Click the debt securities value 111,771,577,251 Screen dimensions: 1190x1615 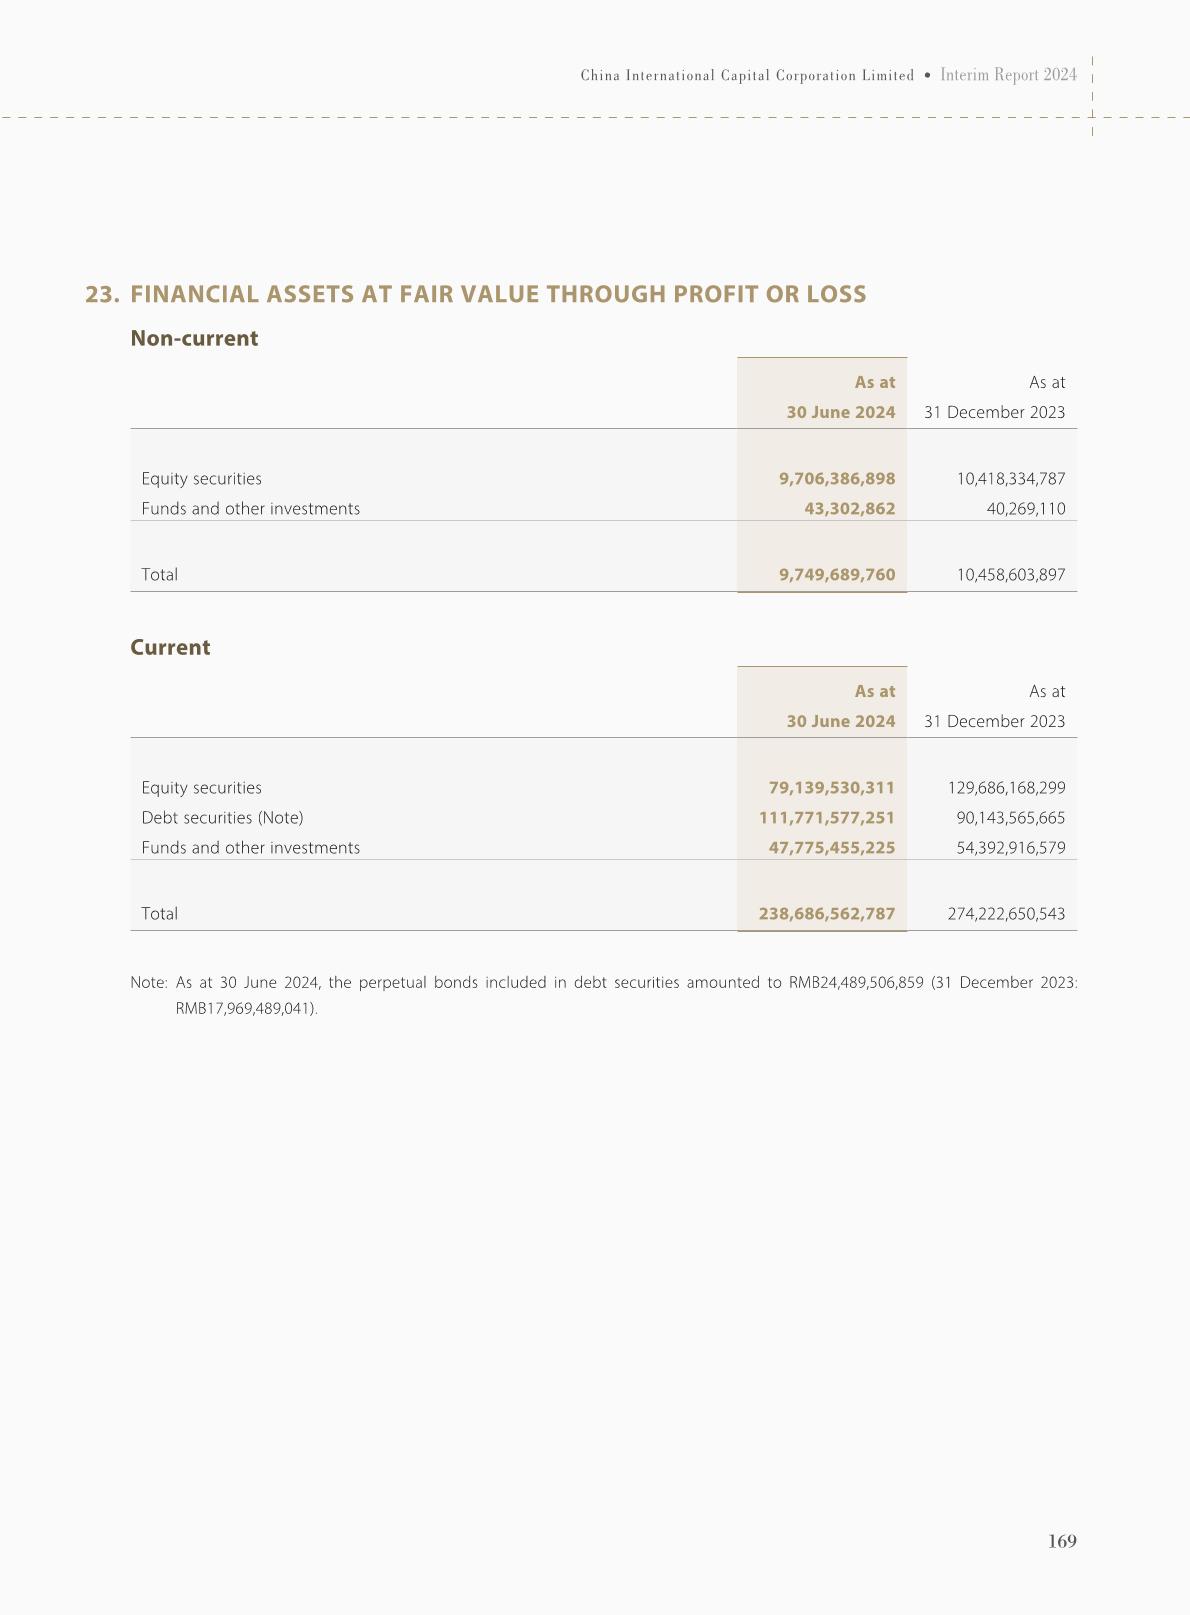click(x=826, y=818)
